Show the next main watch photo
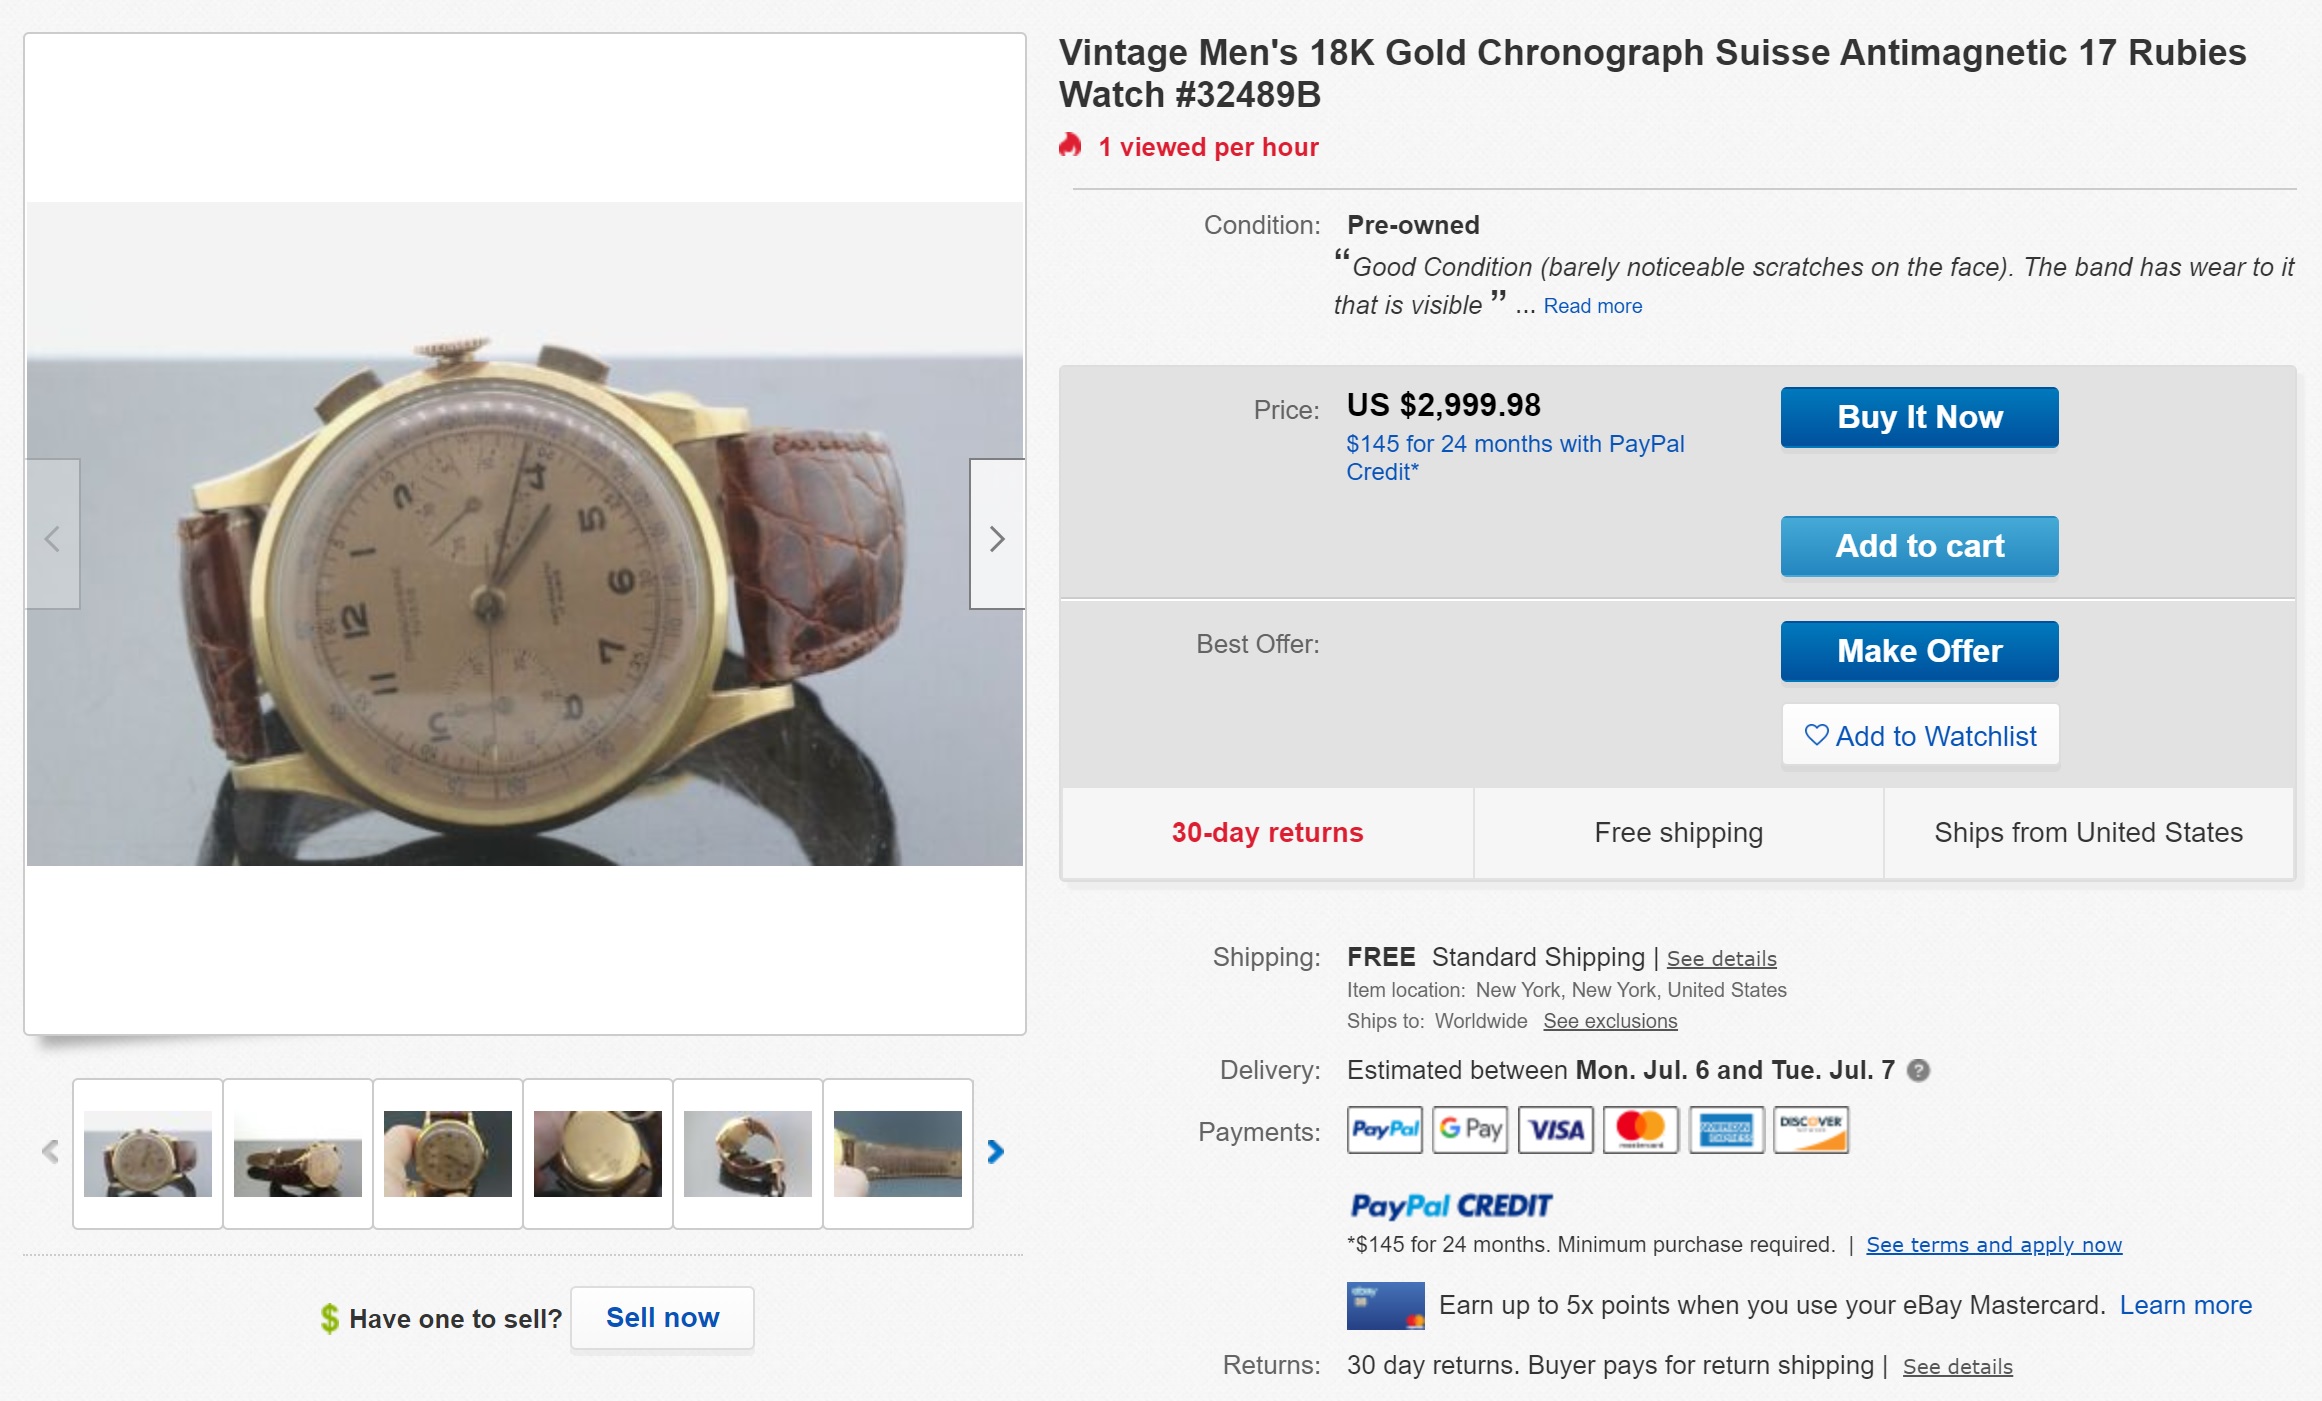Image resolution: width=2322 pixels, height=1401 pixels. 996,537
